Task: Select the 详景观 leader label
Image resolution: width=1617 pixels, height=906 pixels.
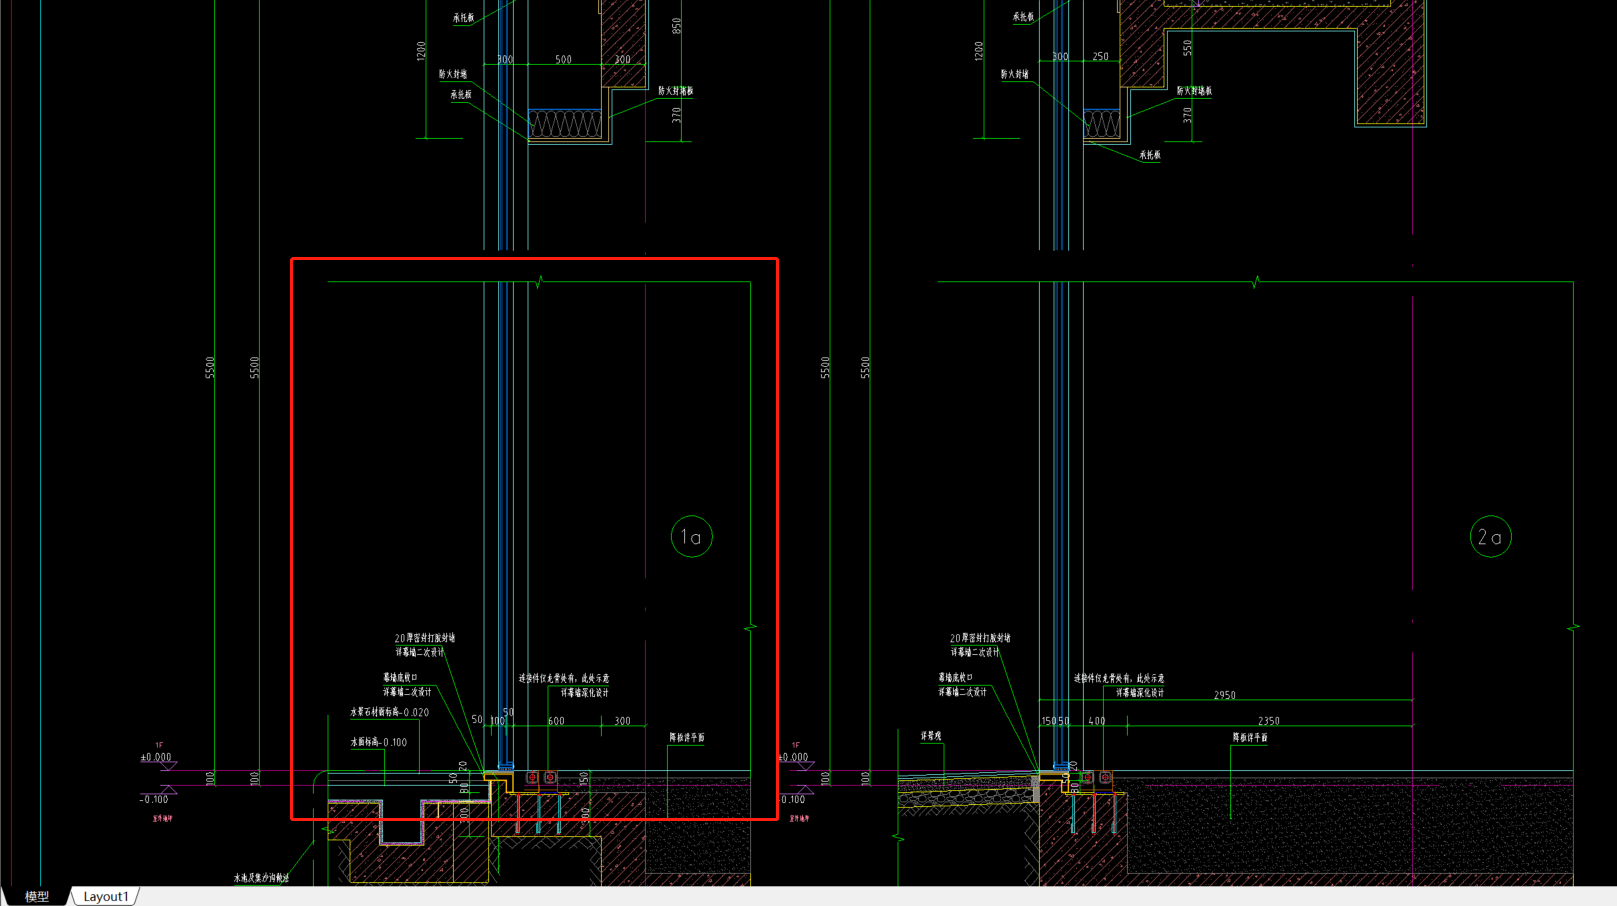Action: [931, 736]
